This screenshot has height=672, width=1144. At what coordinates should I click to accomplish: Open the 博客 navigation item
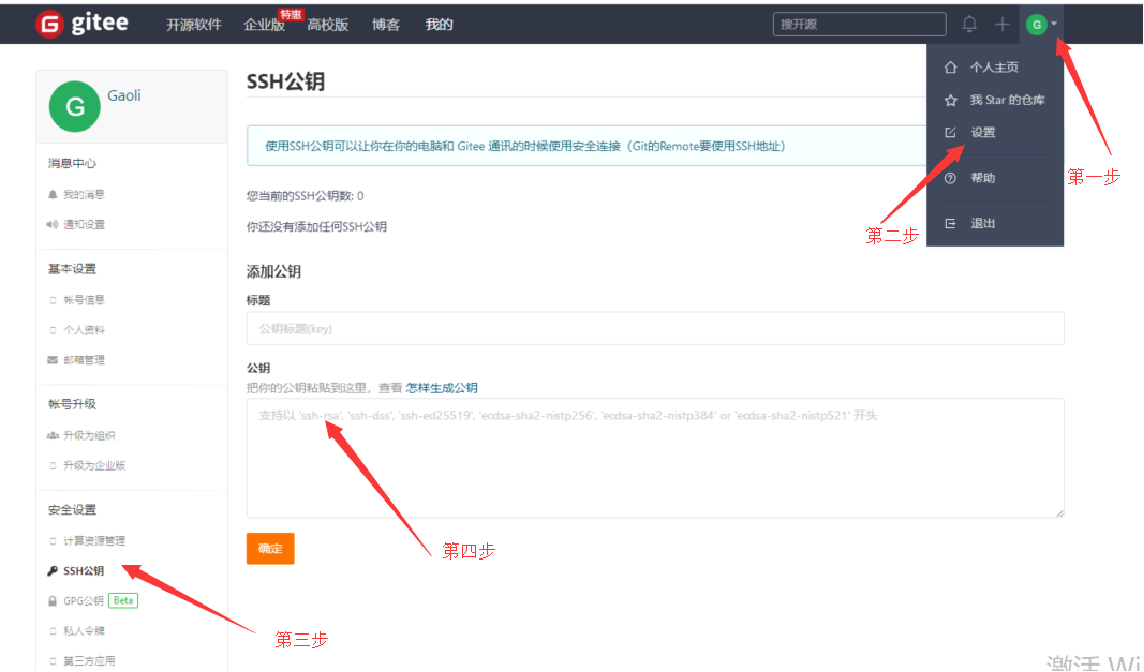point(385,25)
